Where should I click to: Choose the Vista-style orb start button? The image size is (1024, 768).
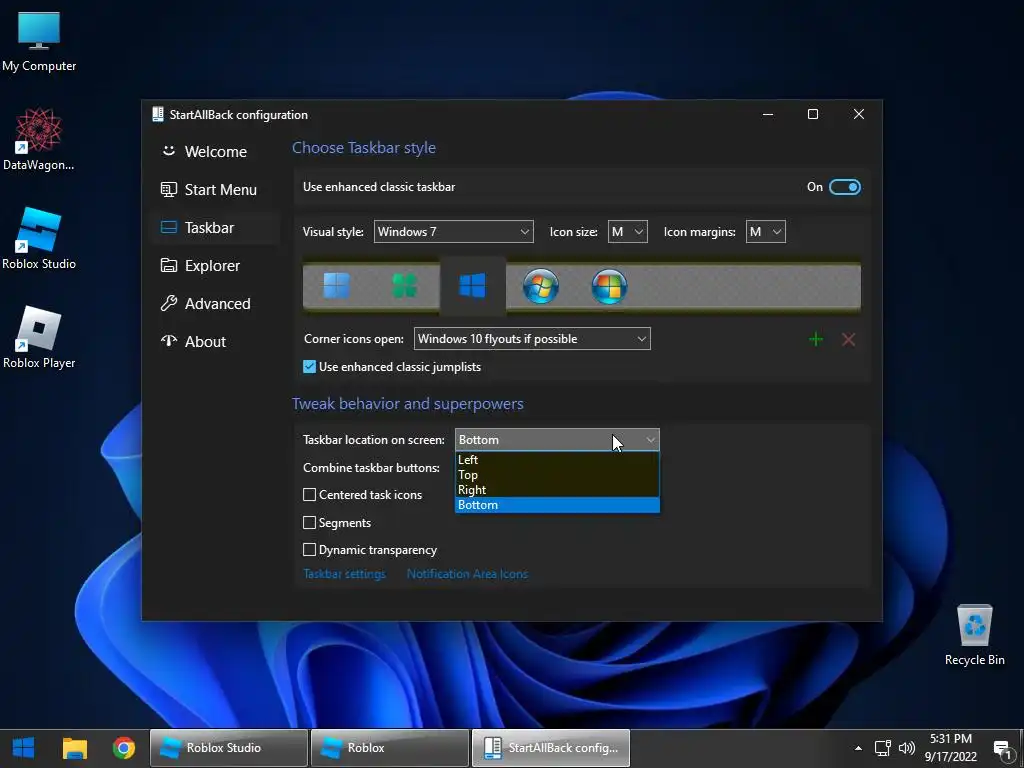pos(609,286)
